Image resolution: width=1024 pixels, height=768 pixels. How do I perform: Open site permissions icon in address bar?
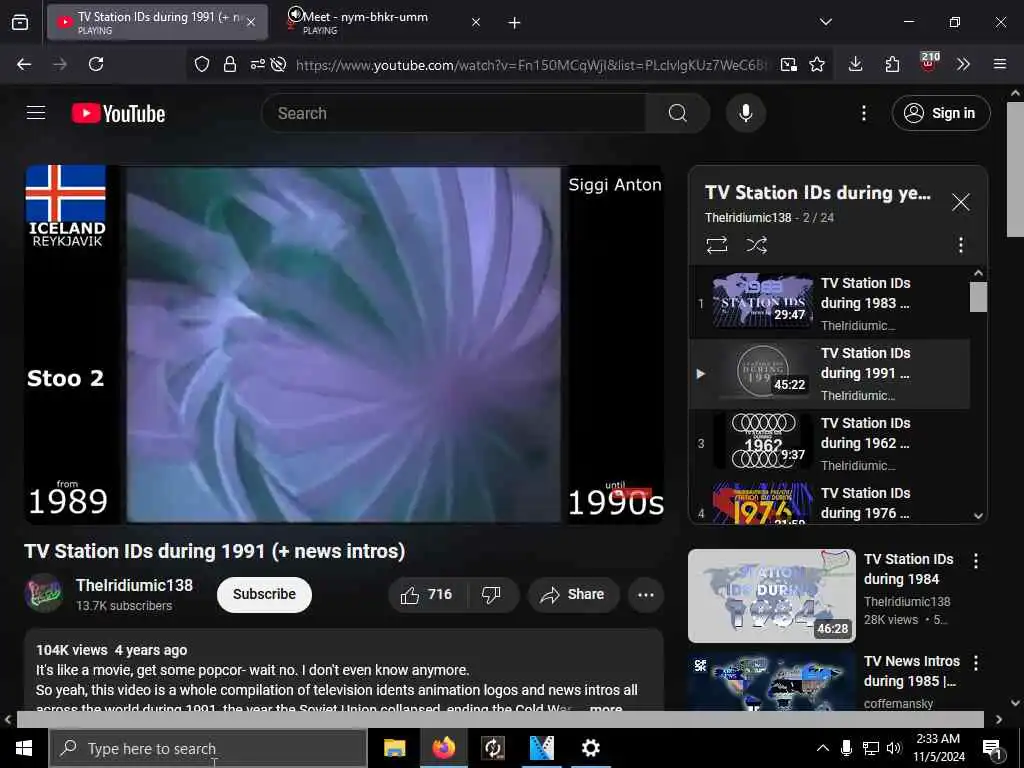(x=257, y=64)
